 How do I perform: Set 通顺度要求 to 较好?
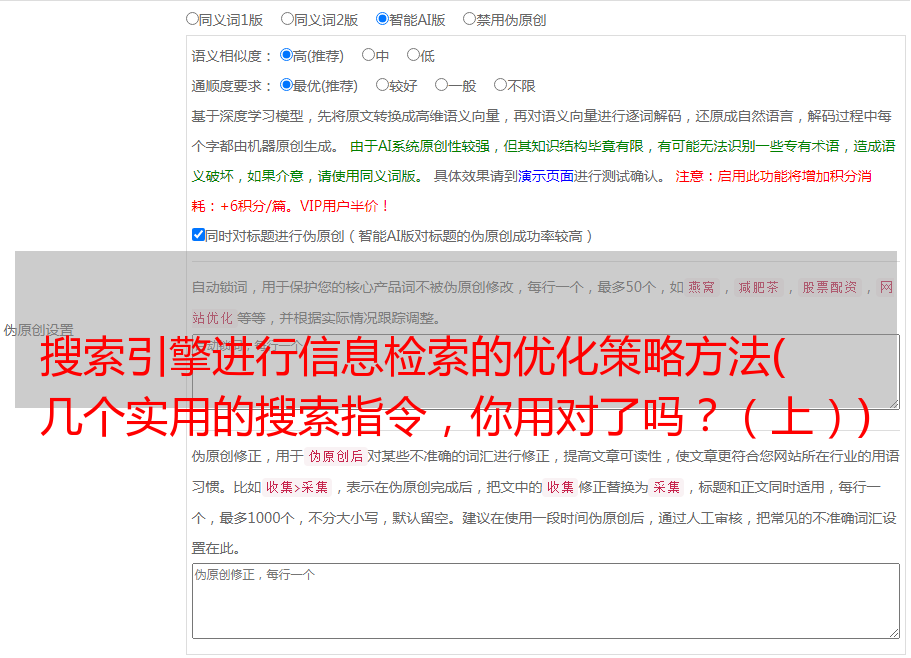tap(382, 85)
